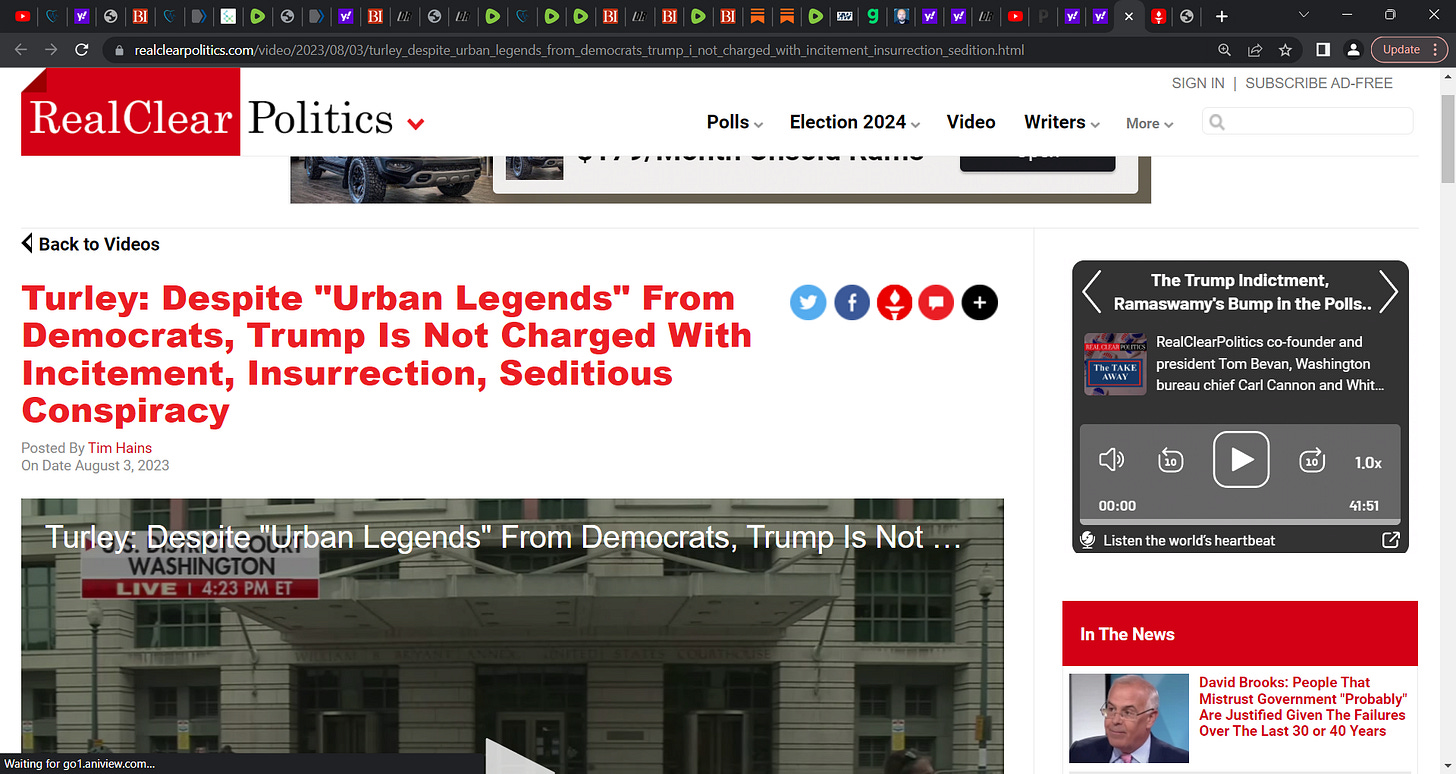1456x774 pixels.
Task: Switch to the green 'g' icon tab
Action: click(873, 16)
